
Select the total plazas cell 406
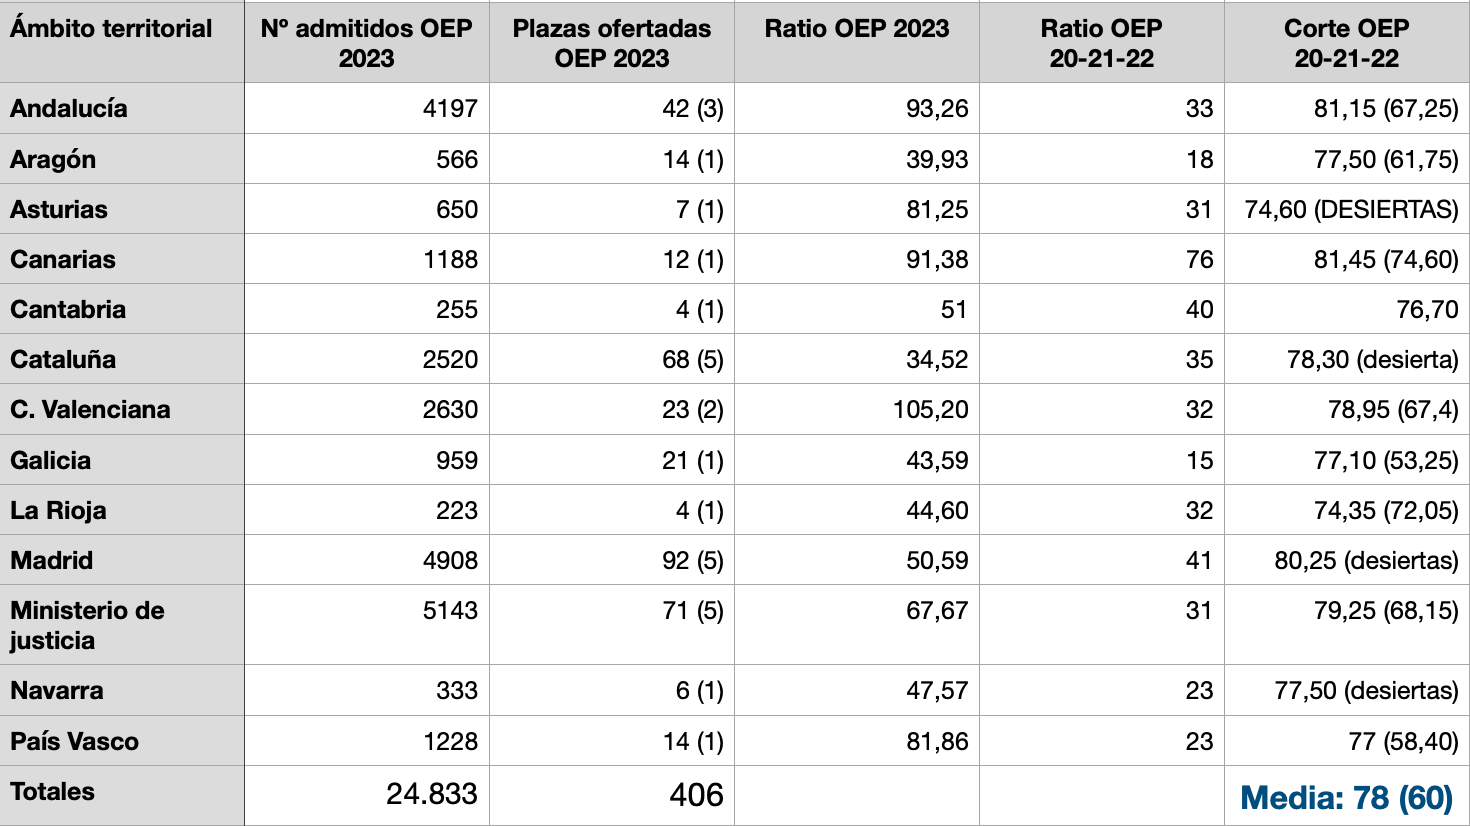[x=696, y=795]
